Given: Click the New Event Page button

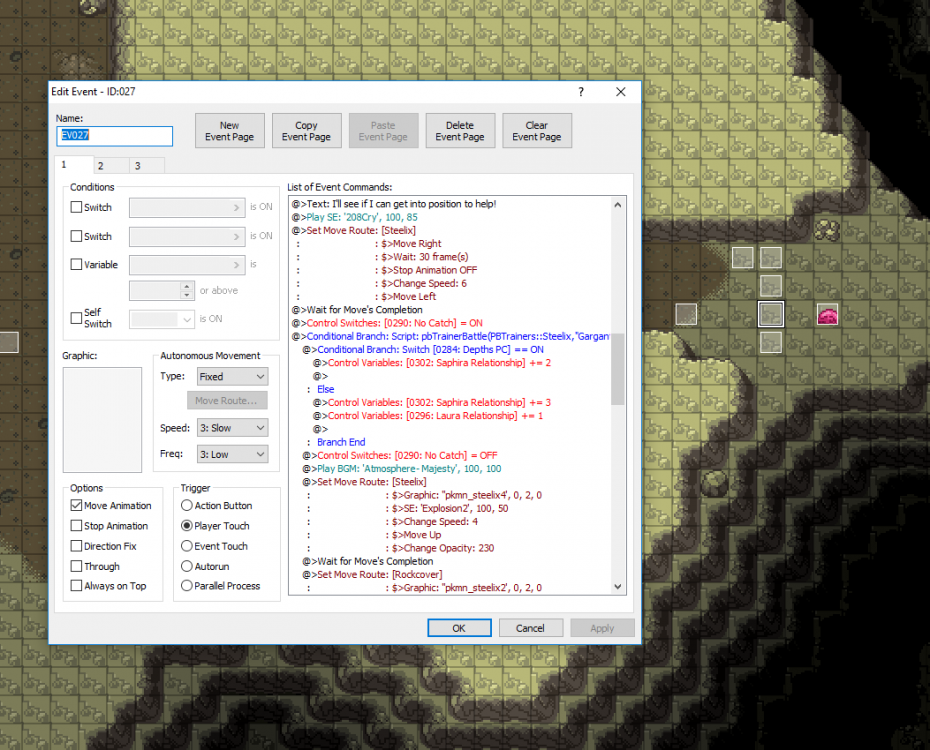Looking at the screenshot, I should click(230, 131).
